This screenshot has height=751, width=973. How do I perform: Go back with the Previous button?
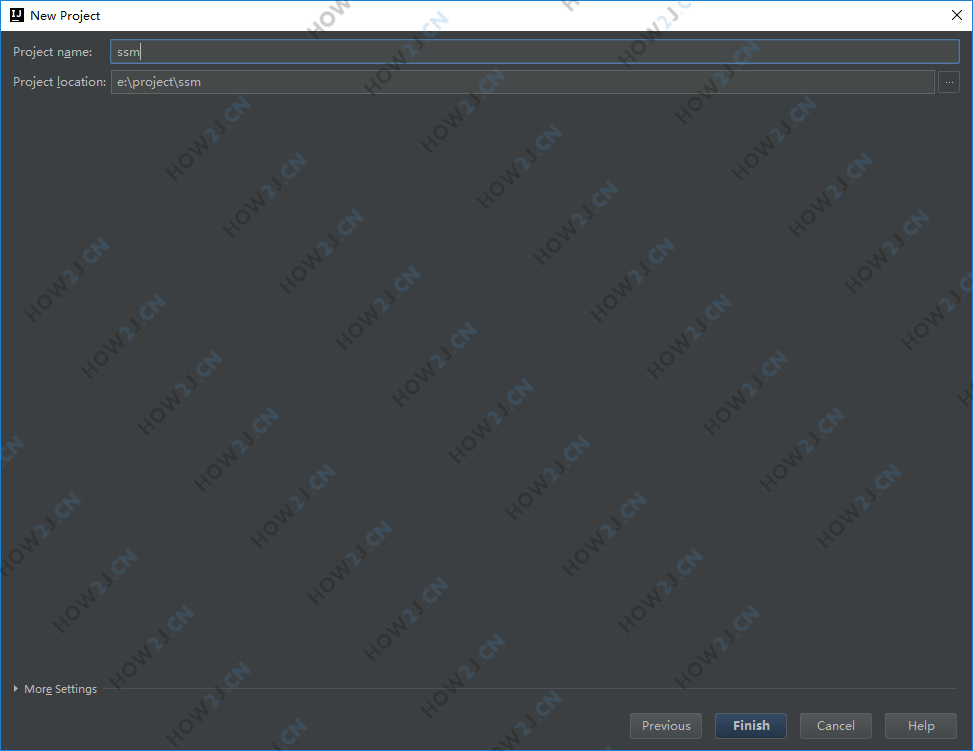point(666,726)
